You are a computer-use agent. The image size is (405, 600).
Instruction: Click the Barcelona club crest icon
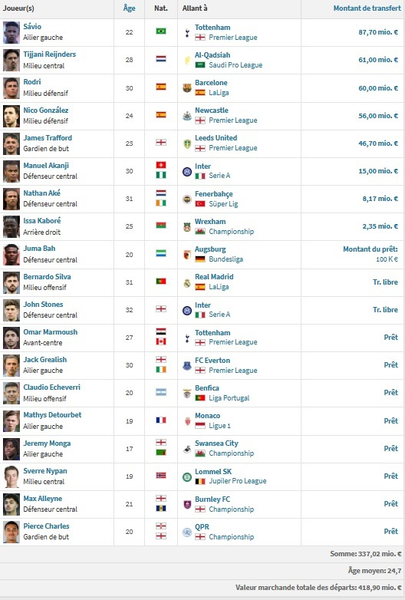[187, 88]
